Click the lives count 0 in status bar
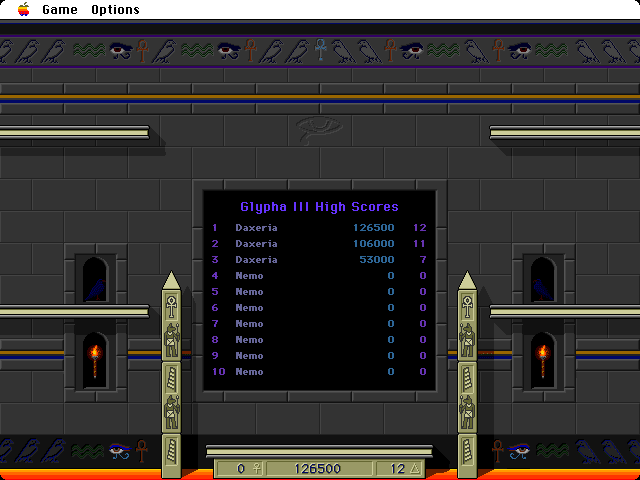The image size is (640, 480). (241, 468)
